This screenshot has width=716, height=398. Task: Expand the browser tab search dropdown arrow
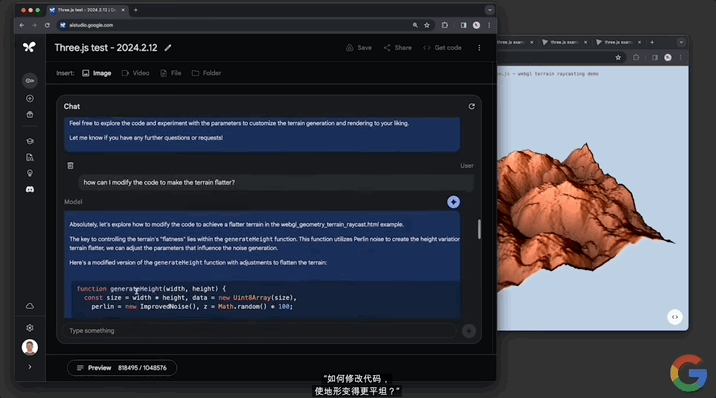point(490,10)
